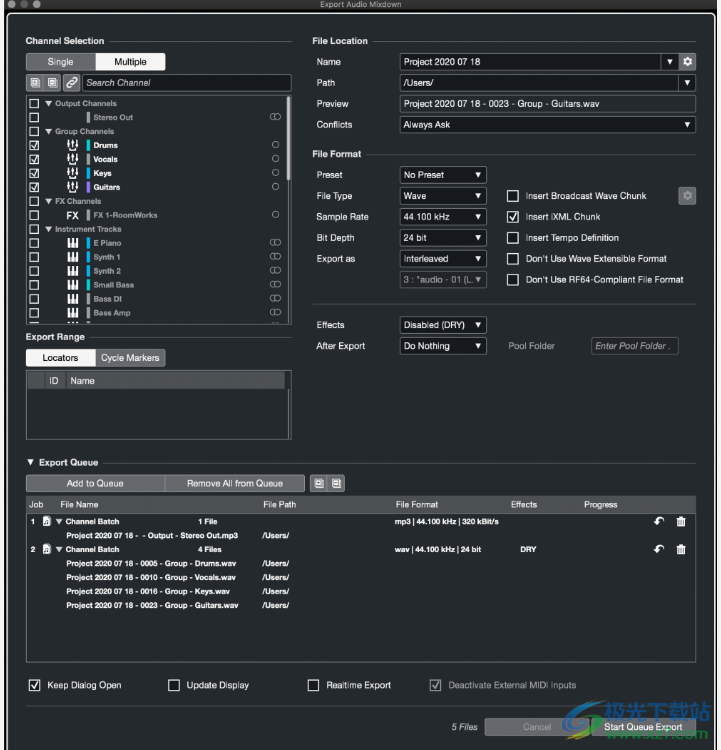Click the Synth 1 instrument keyboard icon
This screenshot has height=750, width=721.
point(72,257)
